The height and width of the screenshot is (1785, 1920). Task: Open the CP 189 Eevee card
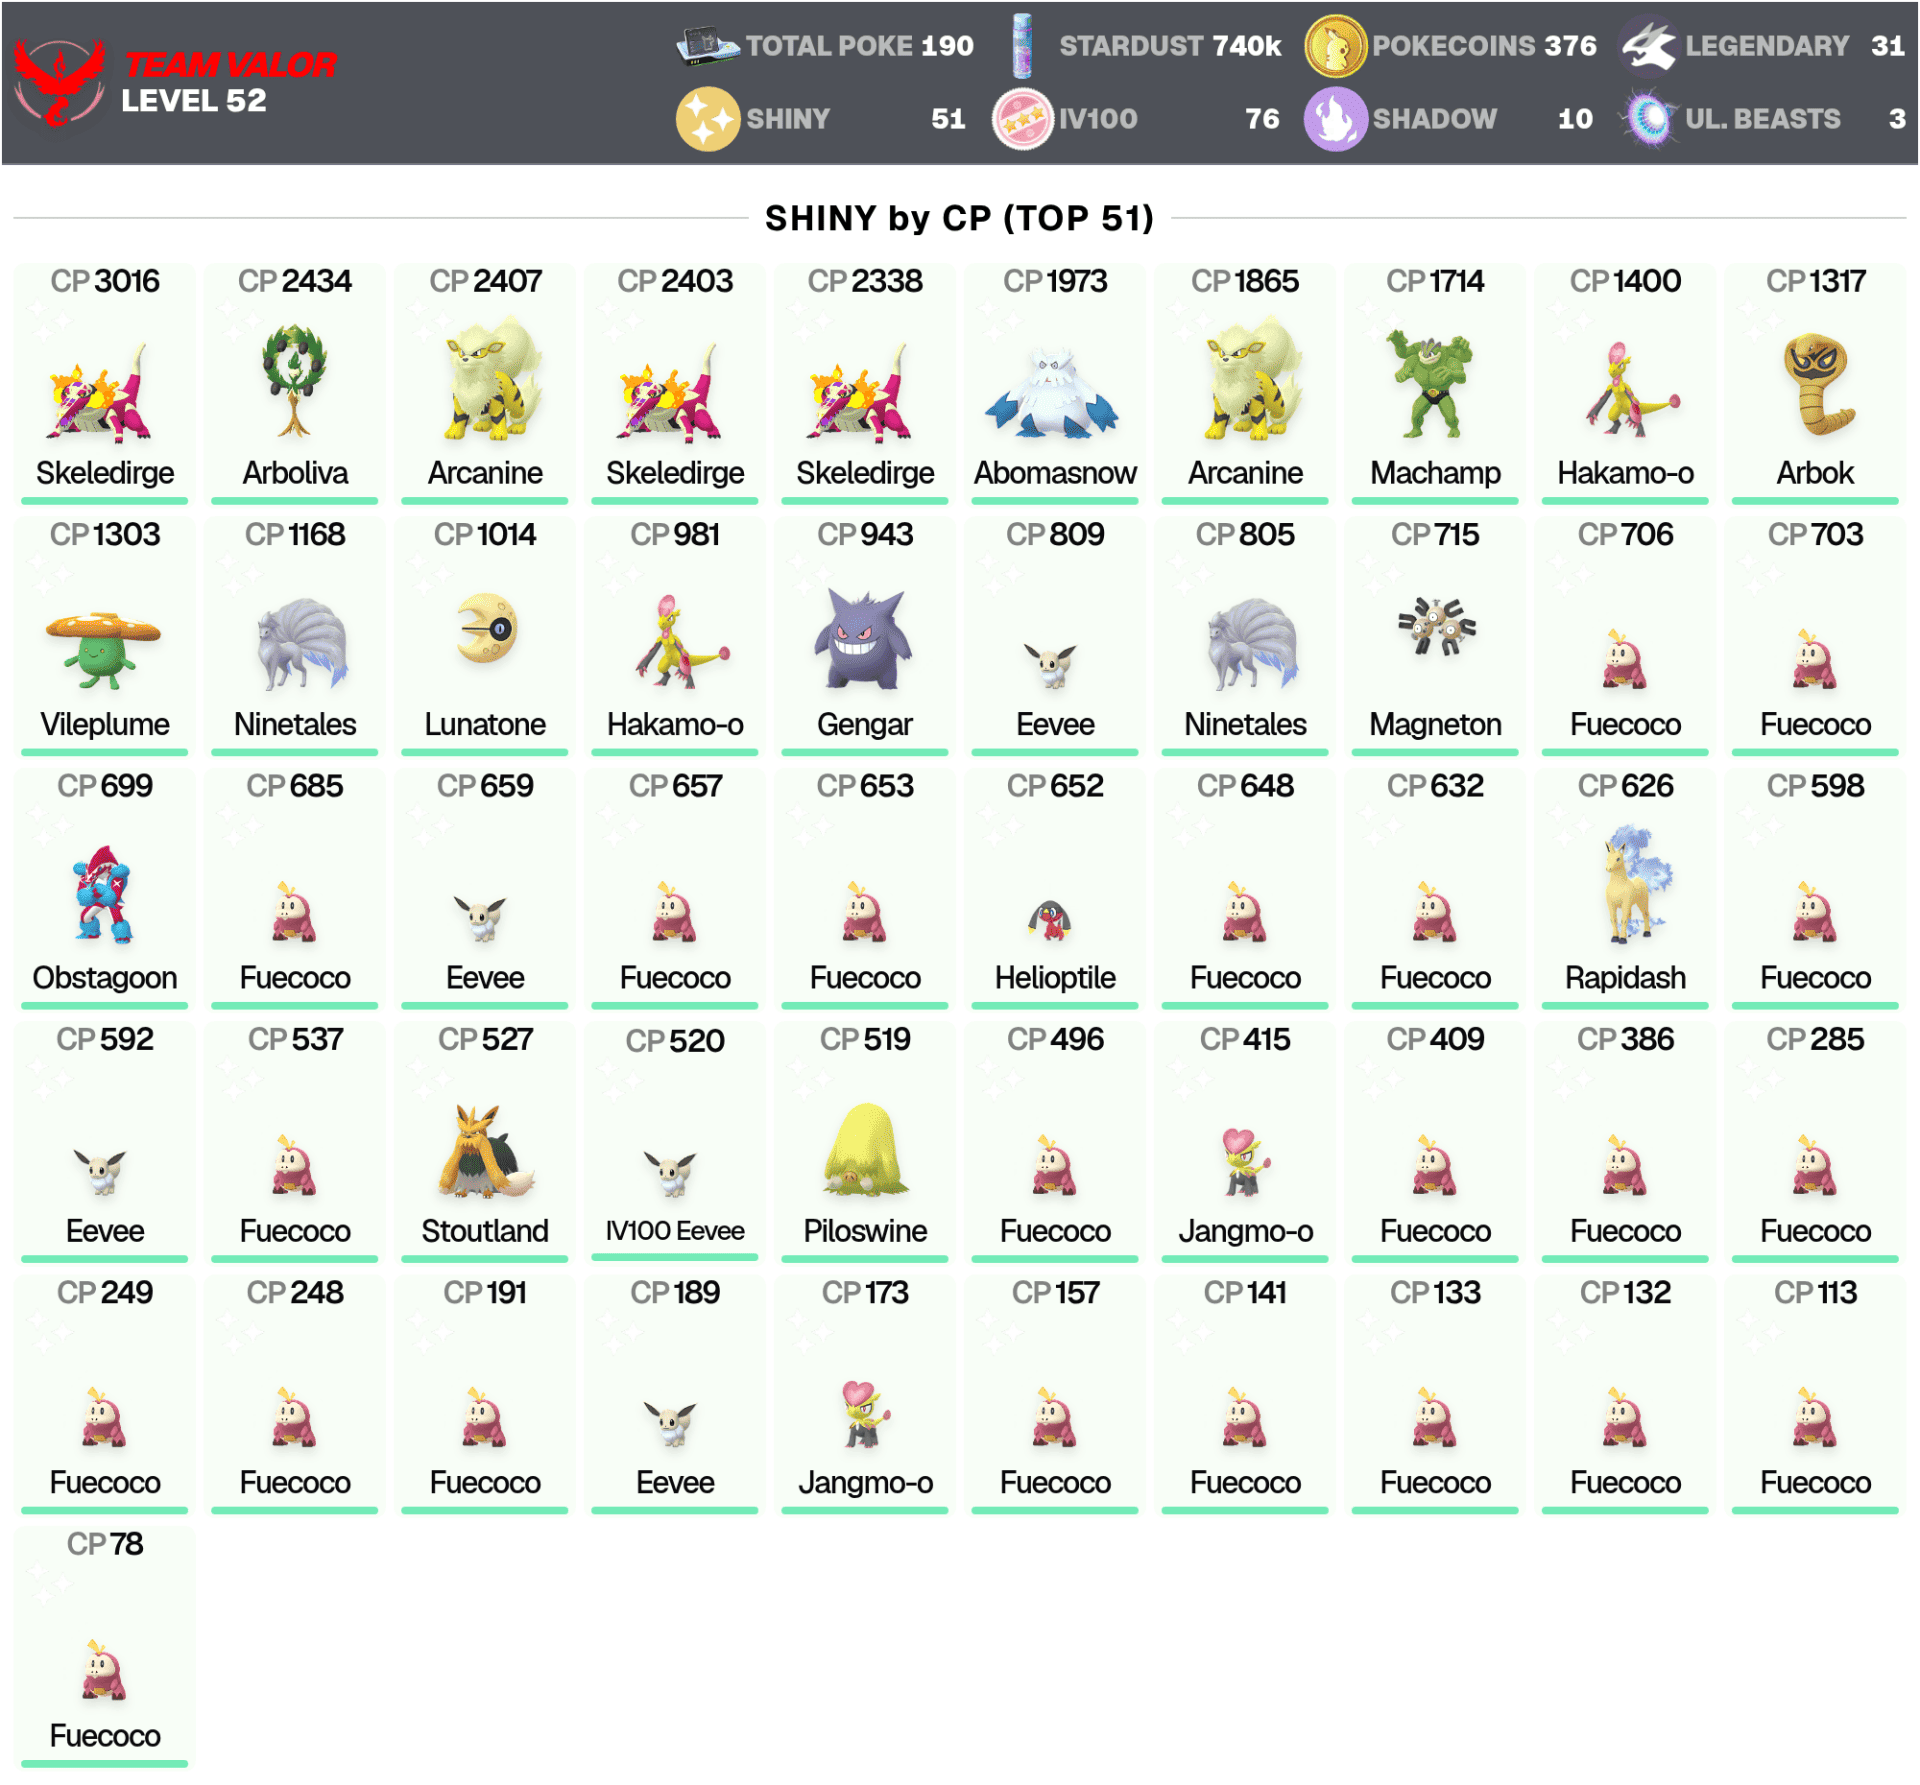tap(675, 1394)
